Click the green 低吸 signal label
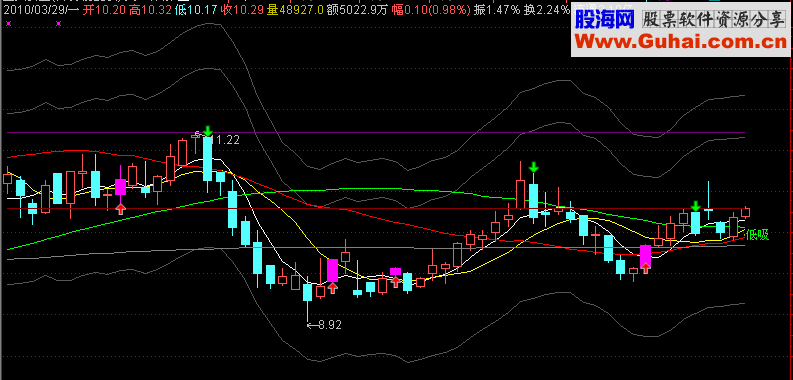The image size is (793, 380). tap(757, 234)
